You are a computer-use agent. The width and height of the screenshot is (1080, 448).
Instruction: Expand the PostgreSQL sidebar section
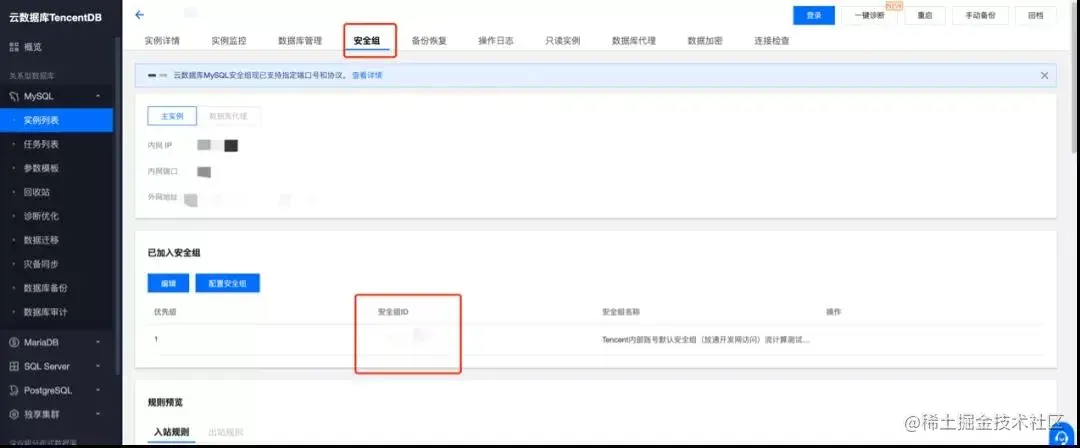point(98,390)
